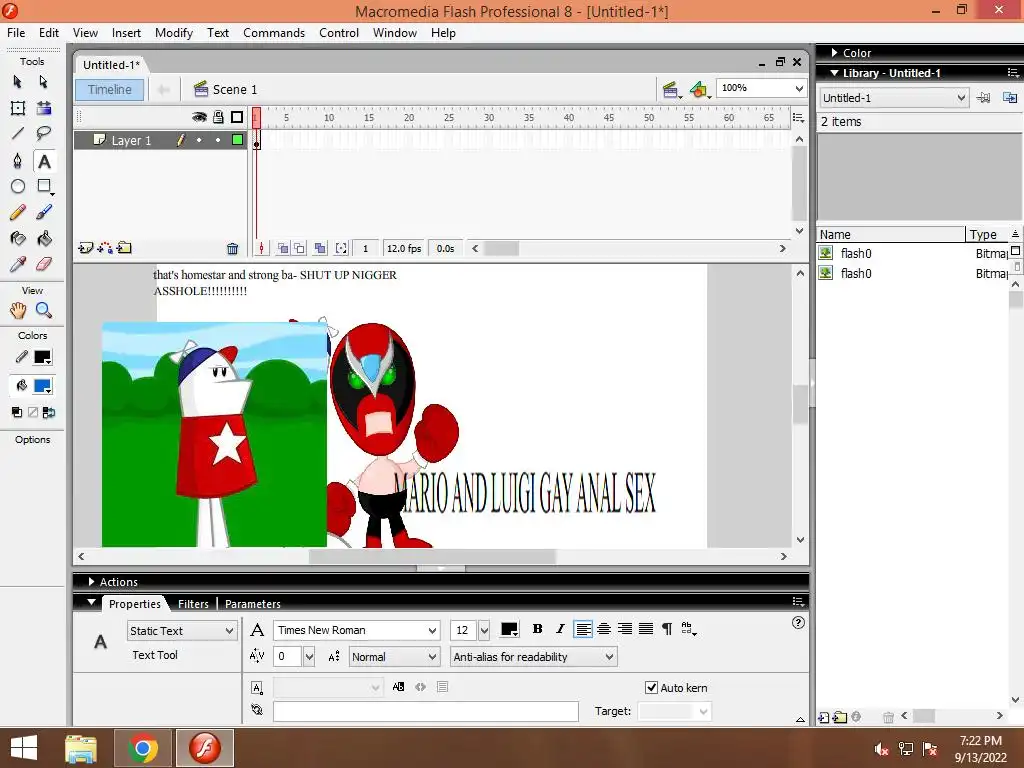
Task: Click the Scene 1 label
Action: pos(235,89)
